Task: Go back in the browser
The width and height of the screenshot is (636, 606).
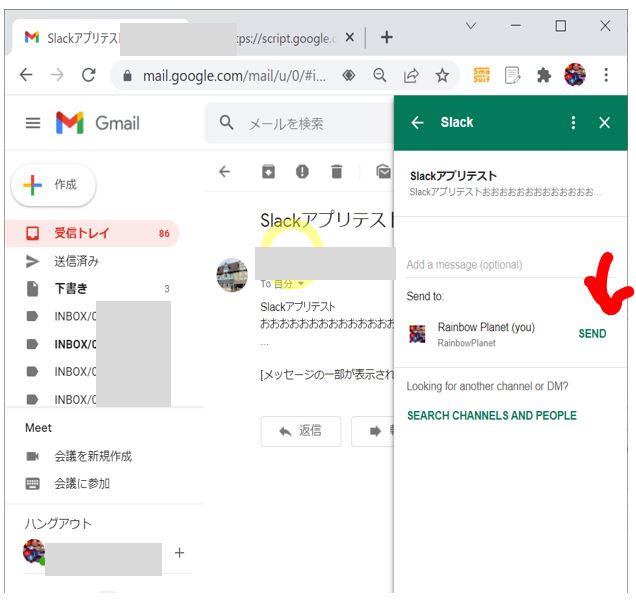Action: click(x=26, y=75)
